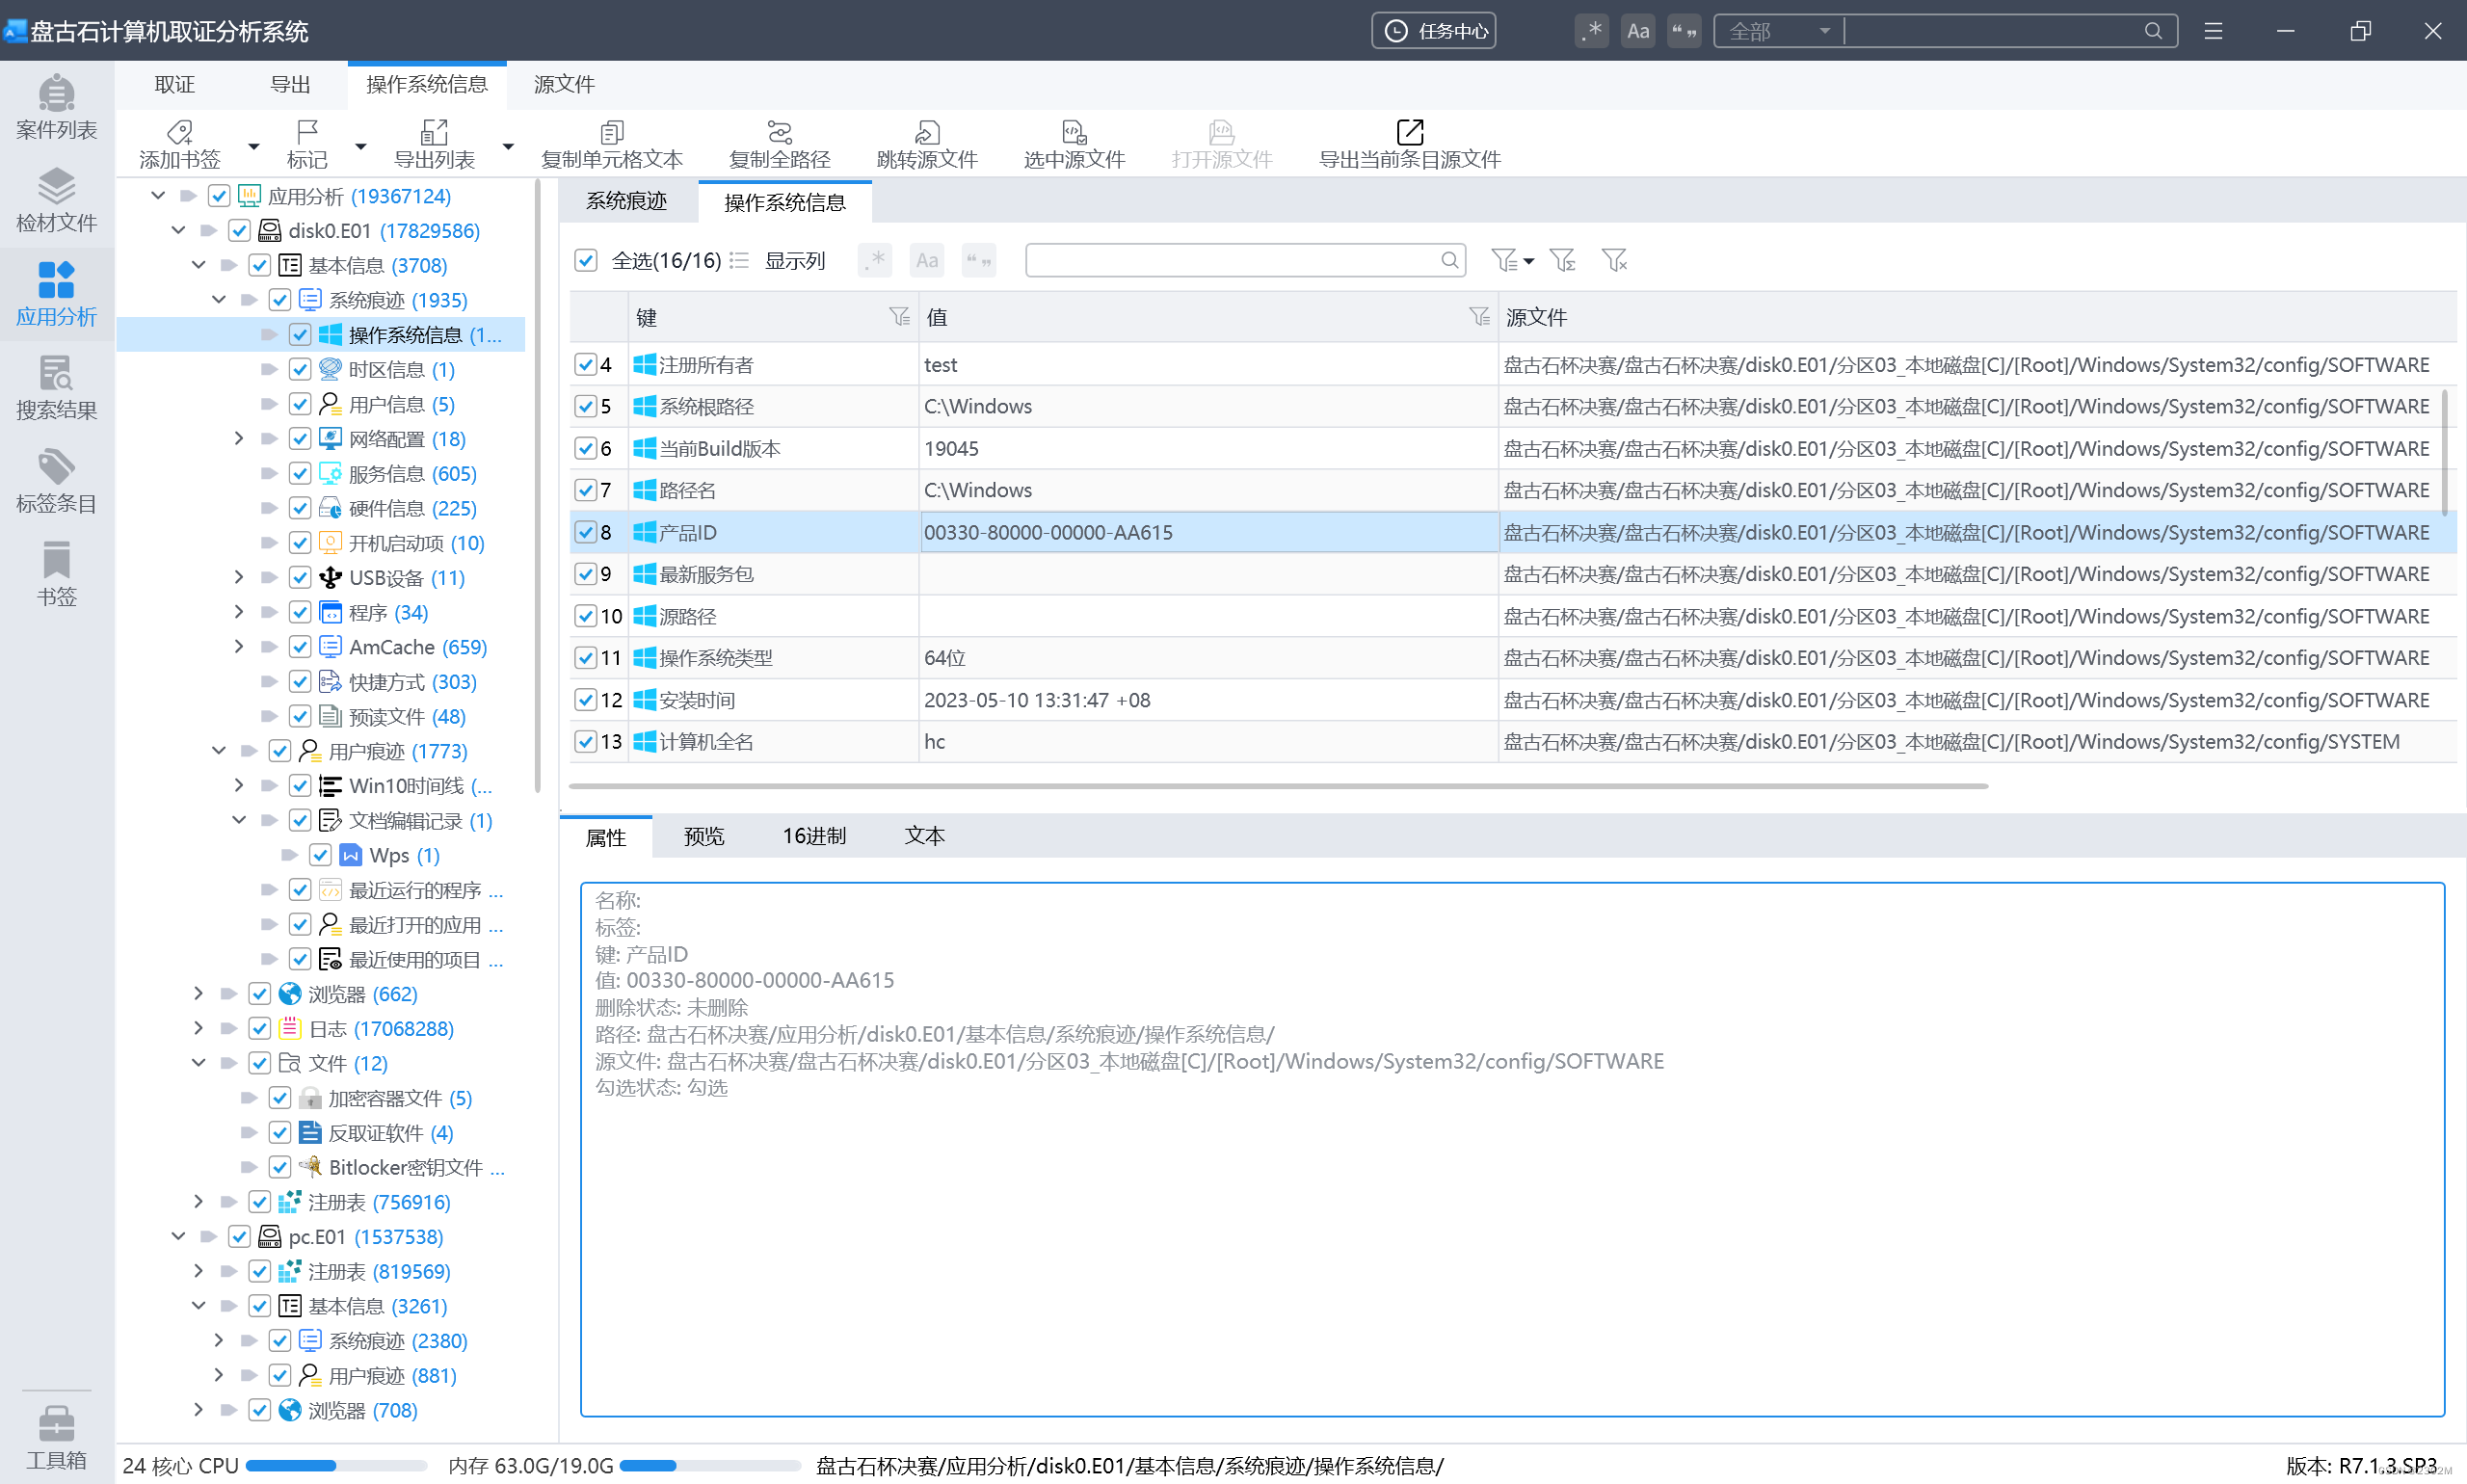Image resolution: width=2467 pixels, height=1484 pixels.
Task: Toggle checkbox for 浏览器 (662) node
Action: pyautogui.click(x=259, y=994)
